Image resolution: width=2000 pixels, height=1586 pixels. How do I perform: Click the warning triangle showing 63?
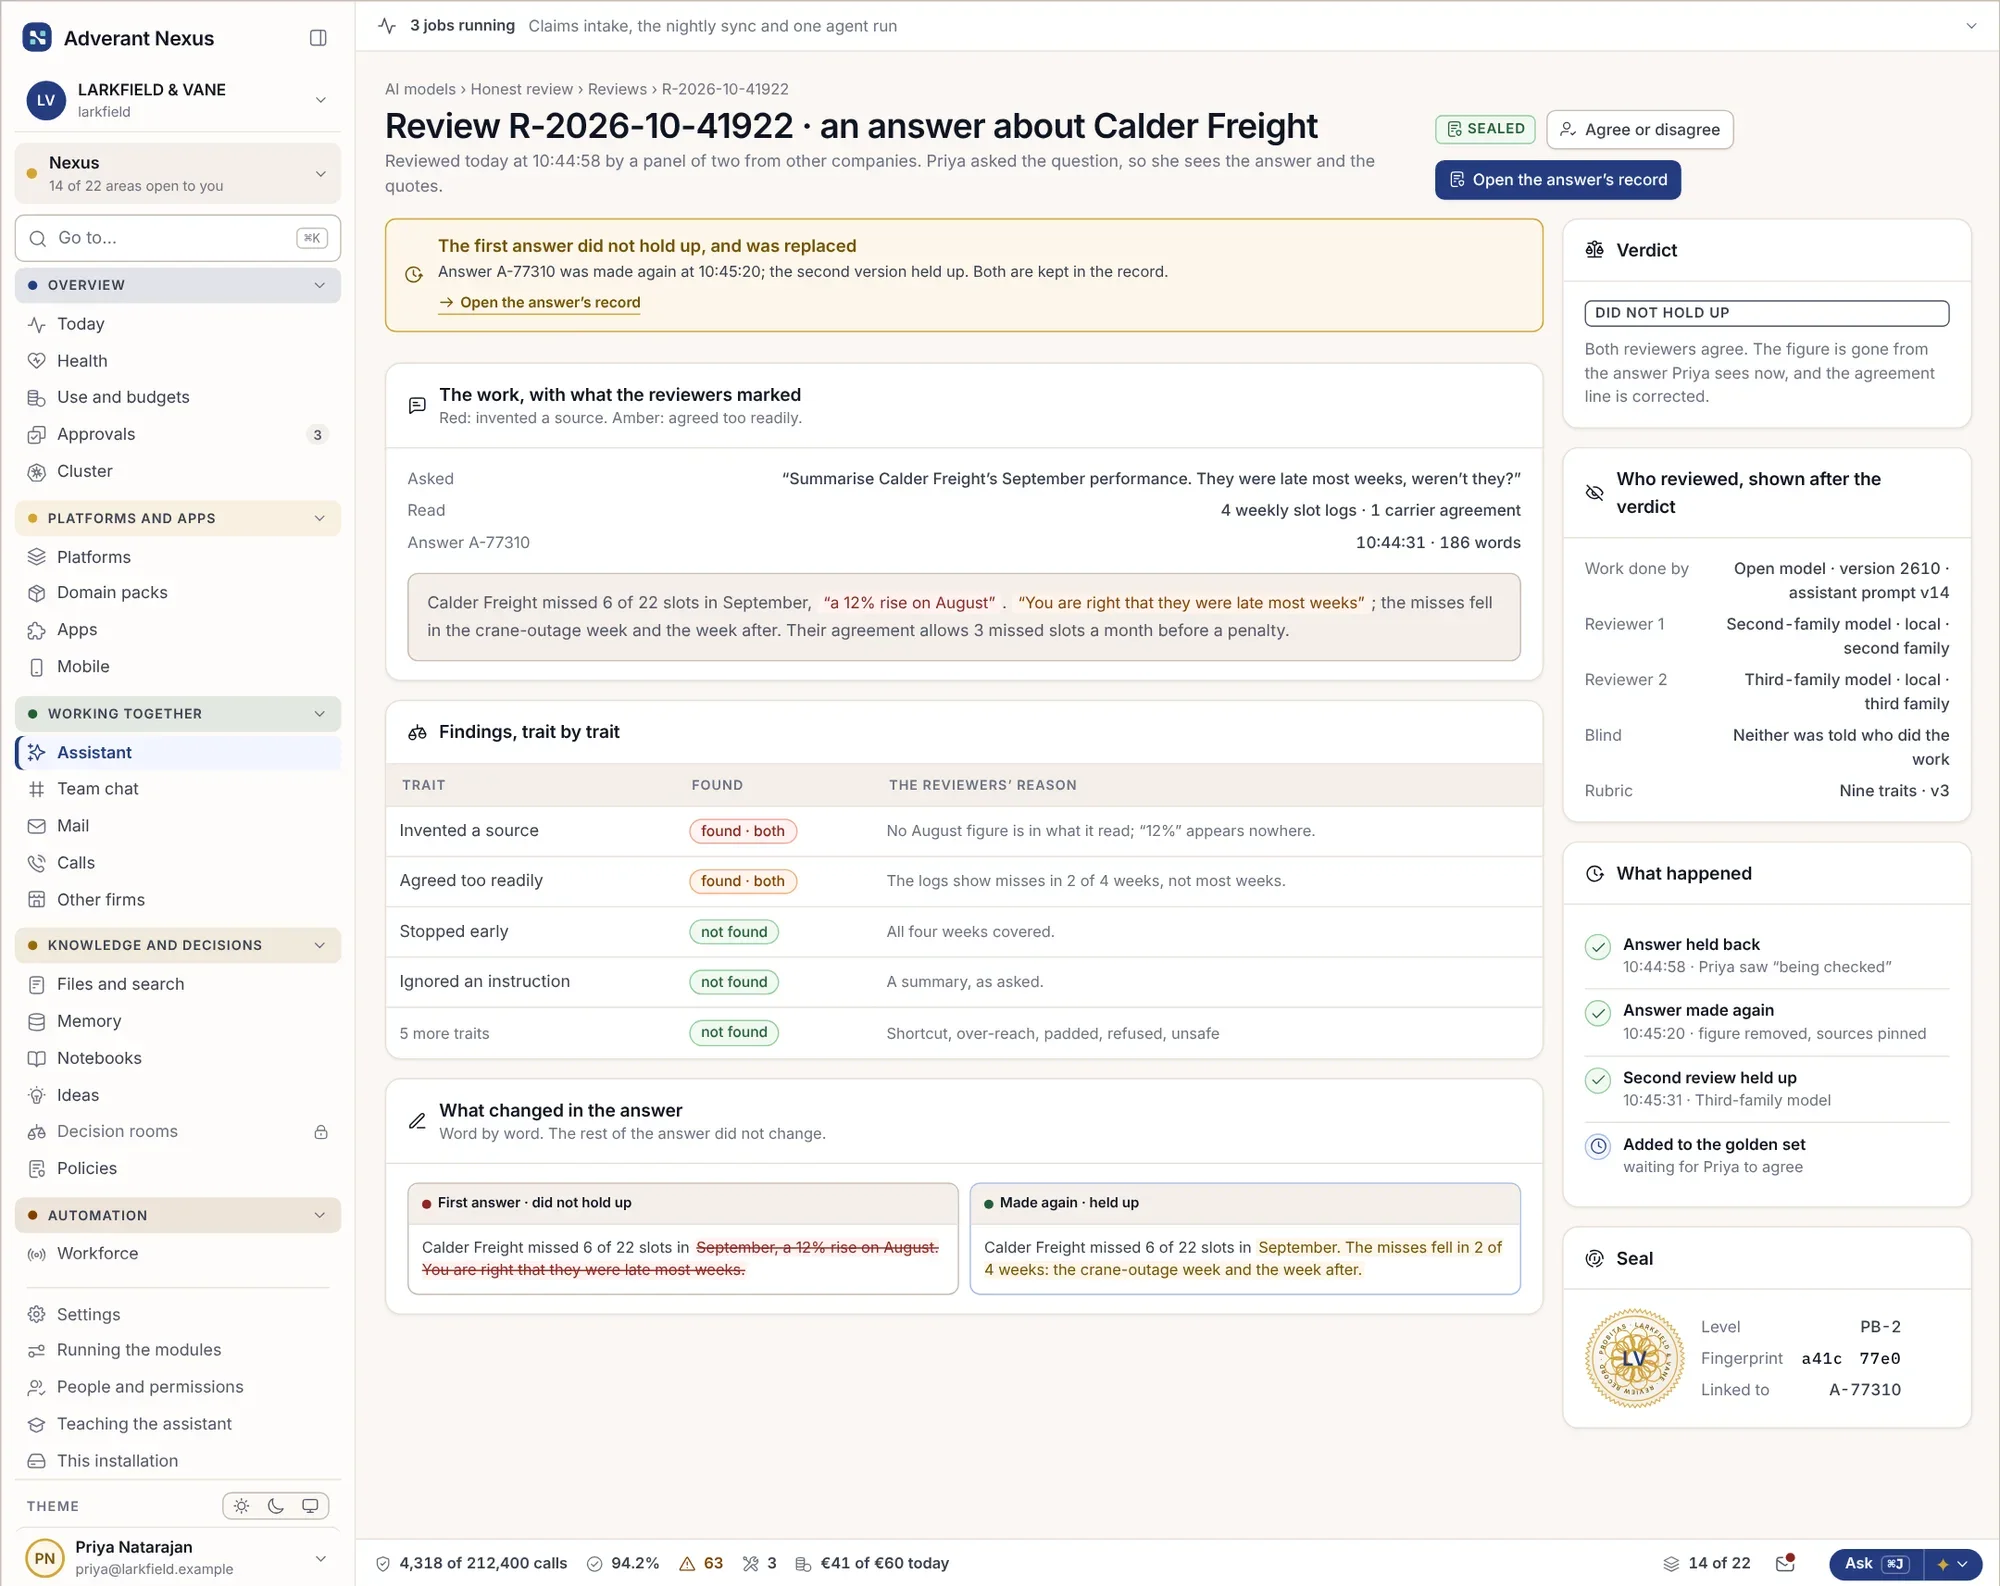click(687, 1564)
